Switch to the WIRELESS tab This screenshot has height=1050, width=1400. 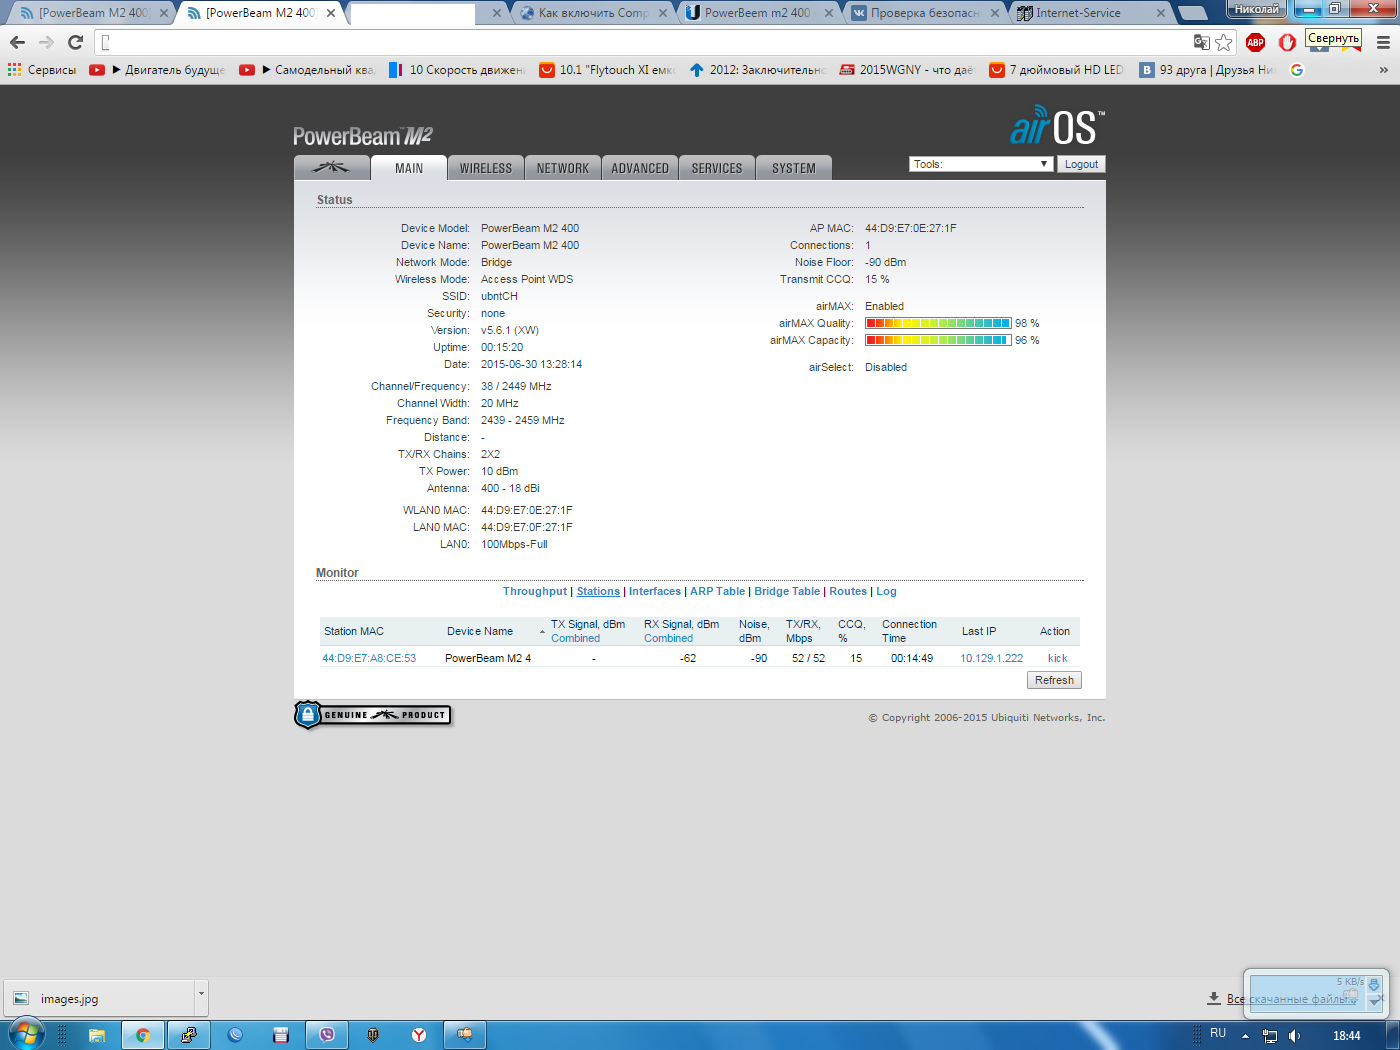pos(485,168)
